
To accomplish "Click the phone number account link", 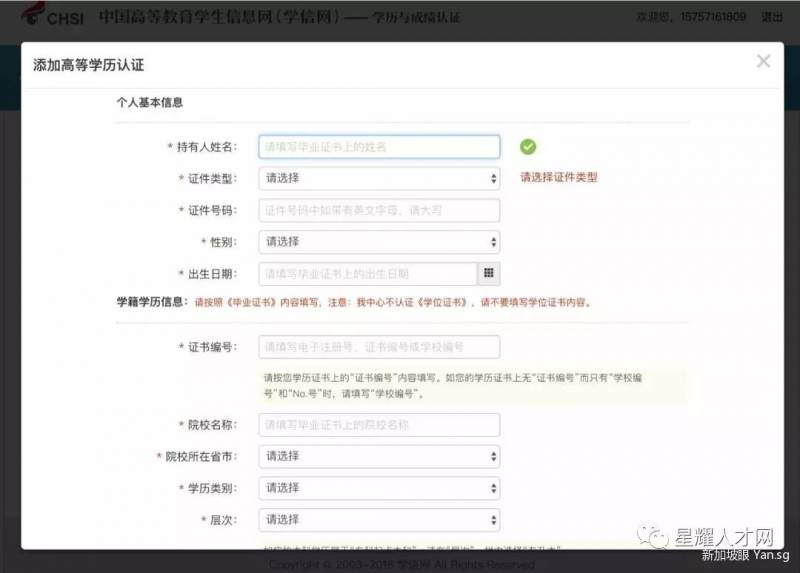I will point(714,18).
